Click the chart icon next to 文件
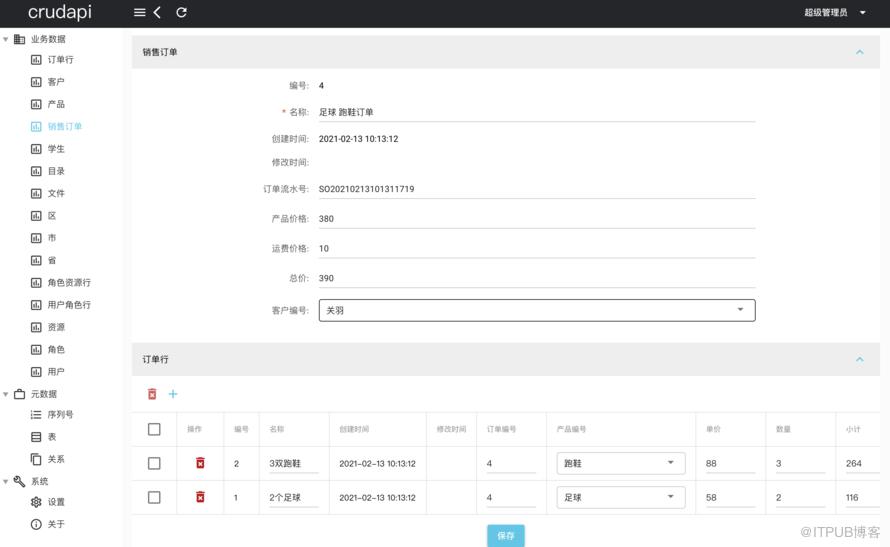 (36, 193)
